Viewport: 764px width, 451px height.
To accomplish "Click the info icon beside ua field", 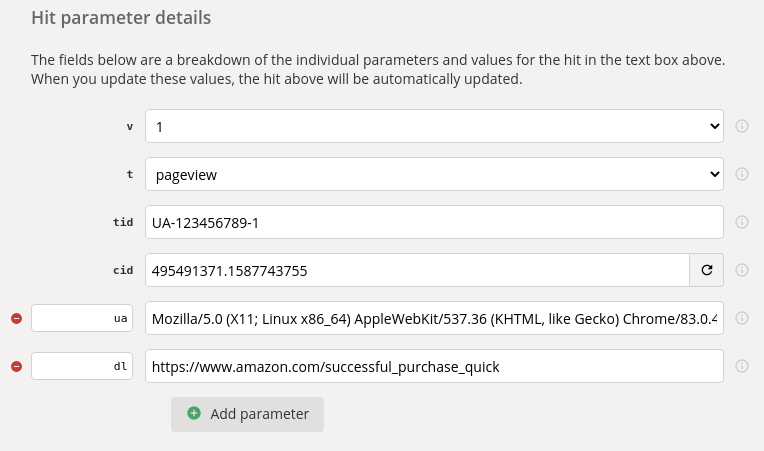I will pyautogui.click(x=742, y=318).
